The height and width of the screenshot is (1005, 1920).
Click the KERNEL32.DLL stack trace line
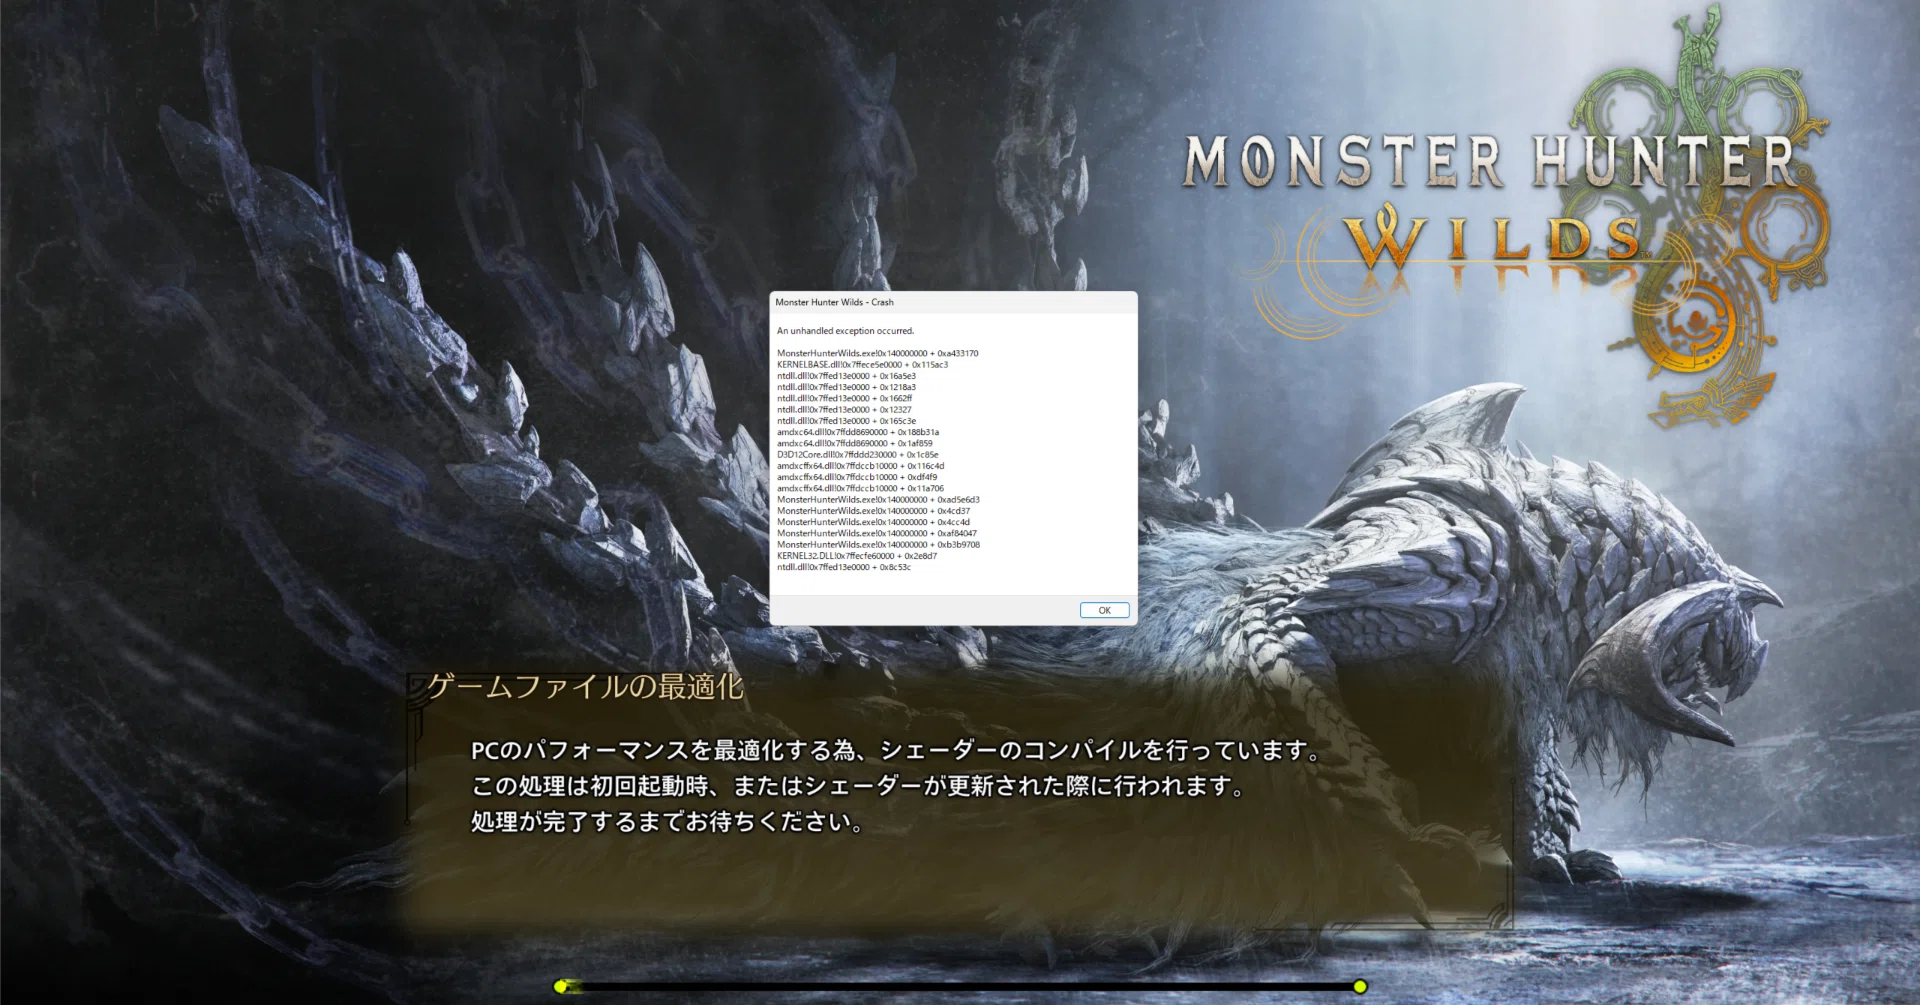pos(857,556)
